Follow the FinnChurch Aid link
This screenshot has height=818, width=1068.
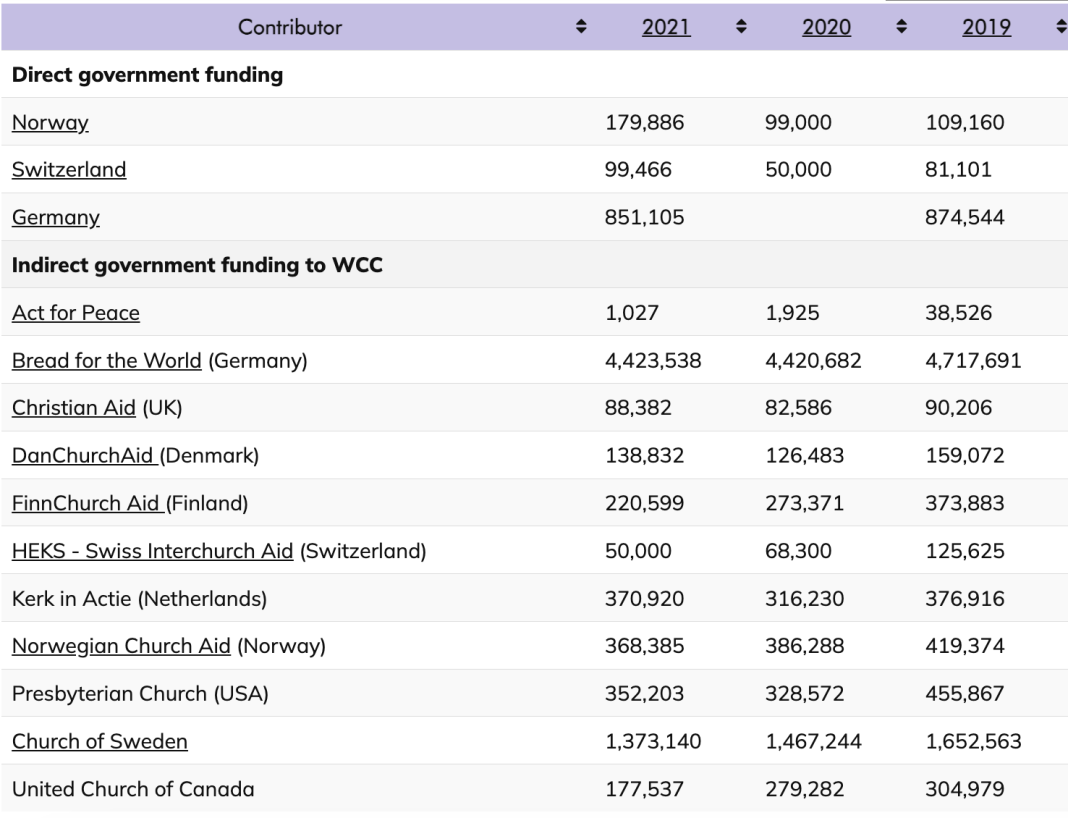point(88,504)
